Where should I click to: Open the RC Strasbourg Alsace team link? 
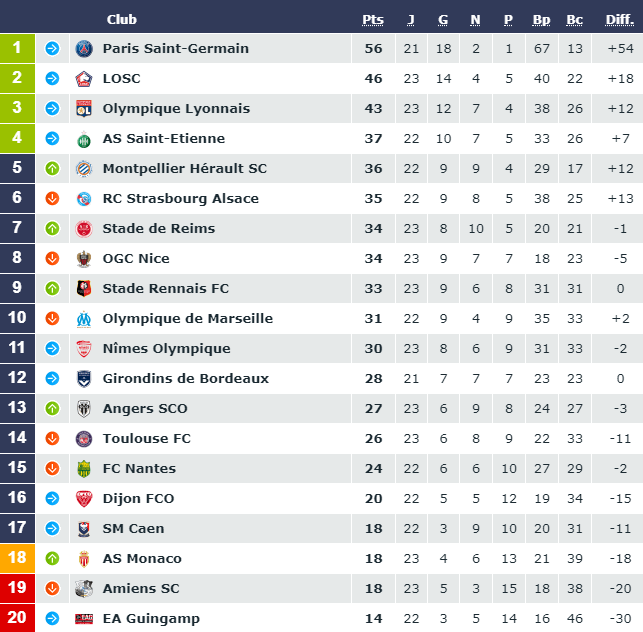click(x=180, y=198)
